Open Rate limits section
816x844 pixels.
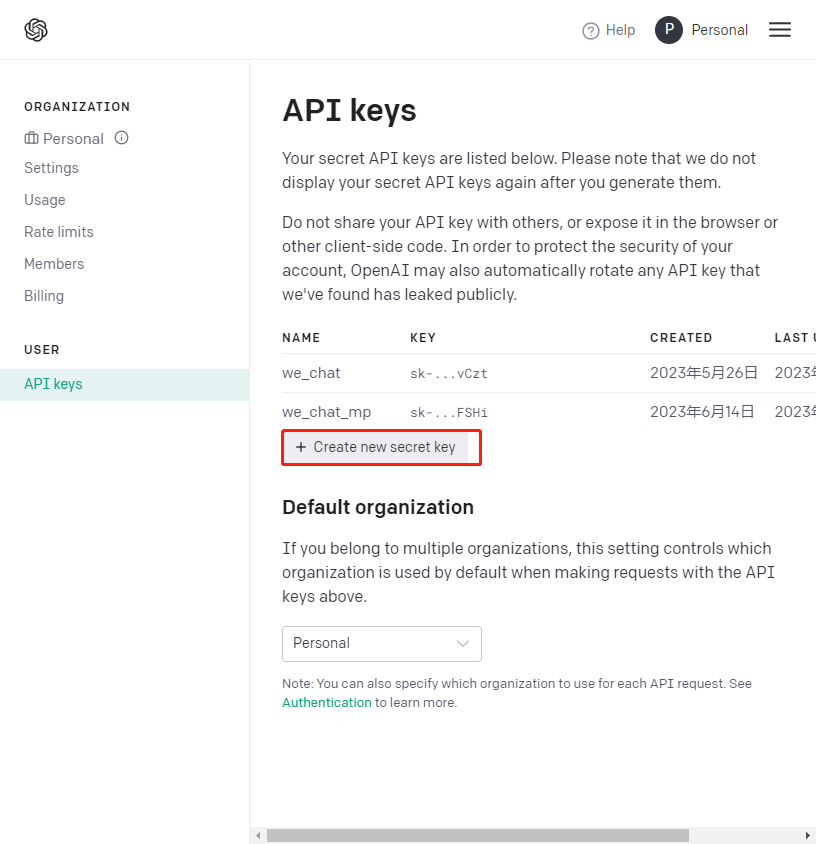pyautogui.click(x=59, y=232)
